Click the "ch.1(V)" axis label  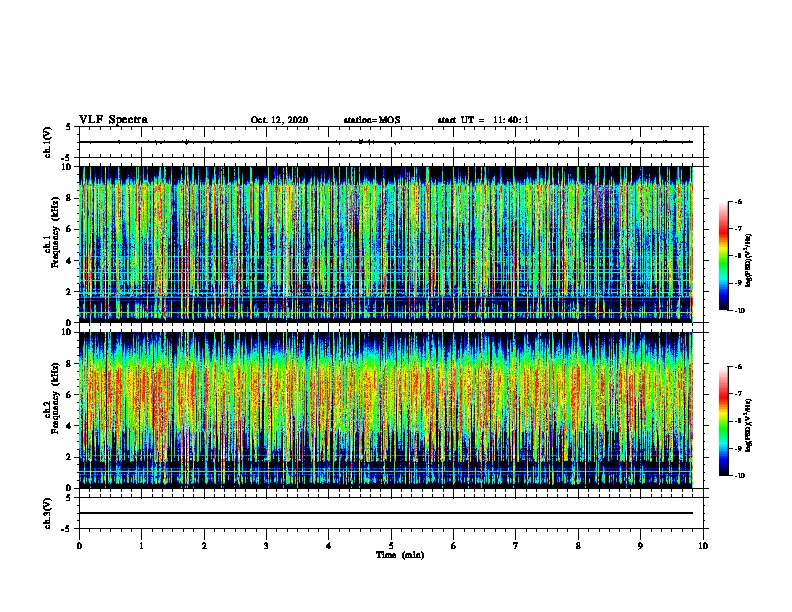click(x=48, y=142)
